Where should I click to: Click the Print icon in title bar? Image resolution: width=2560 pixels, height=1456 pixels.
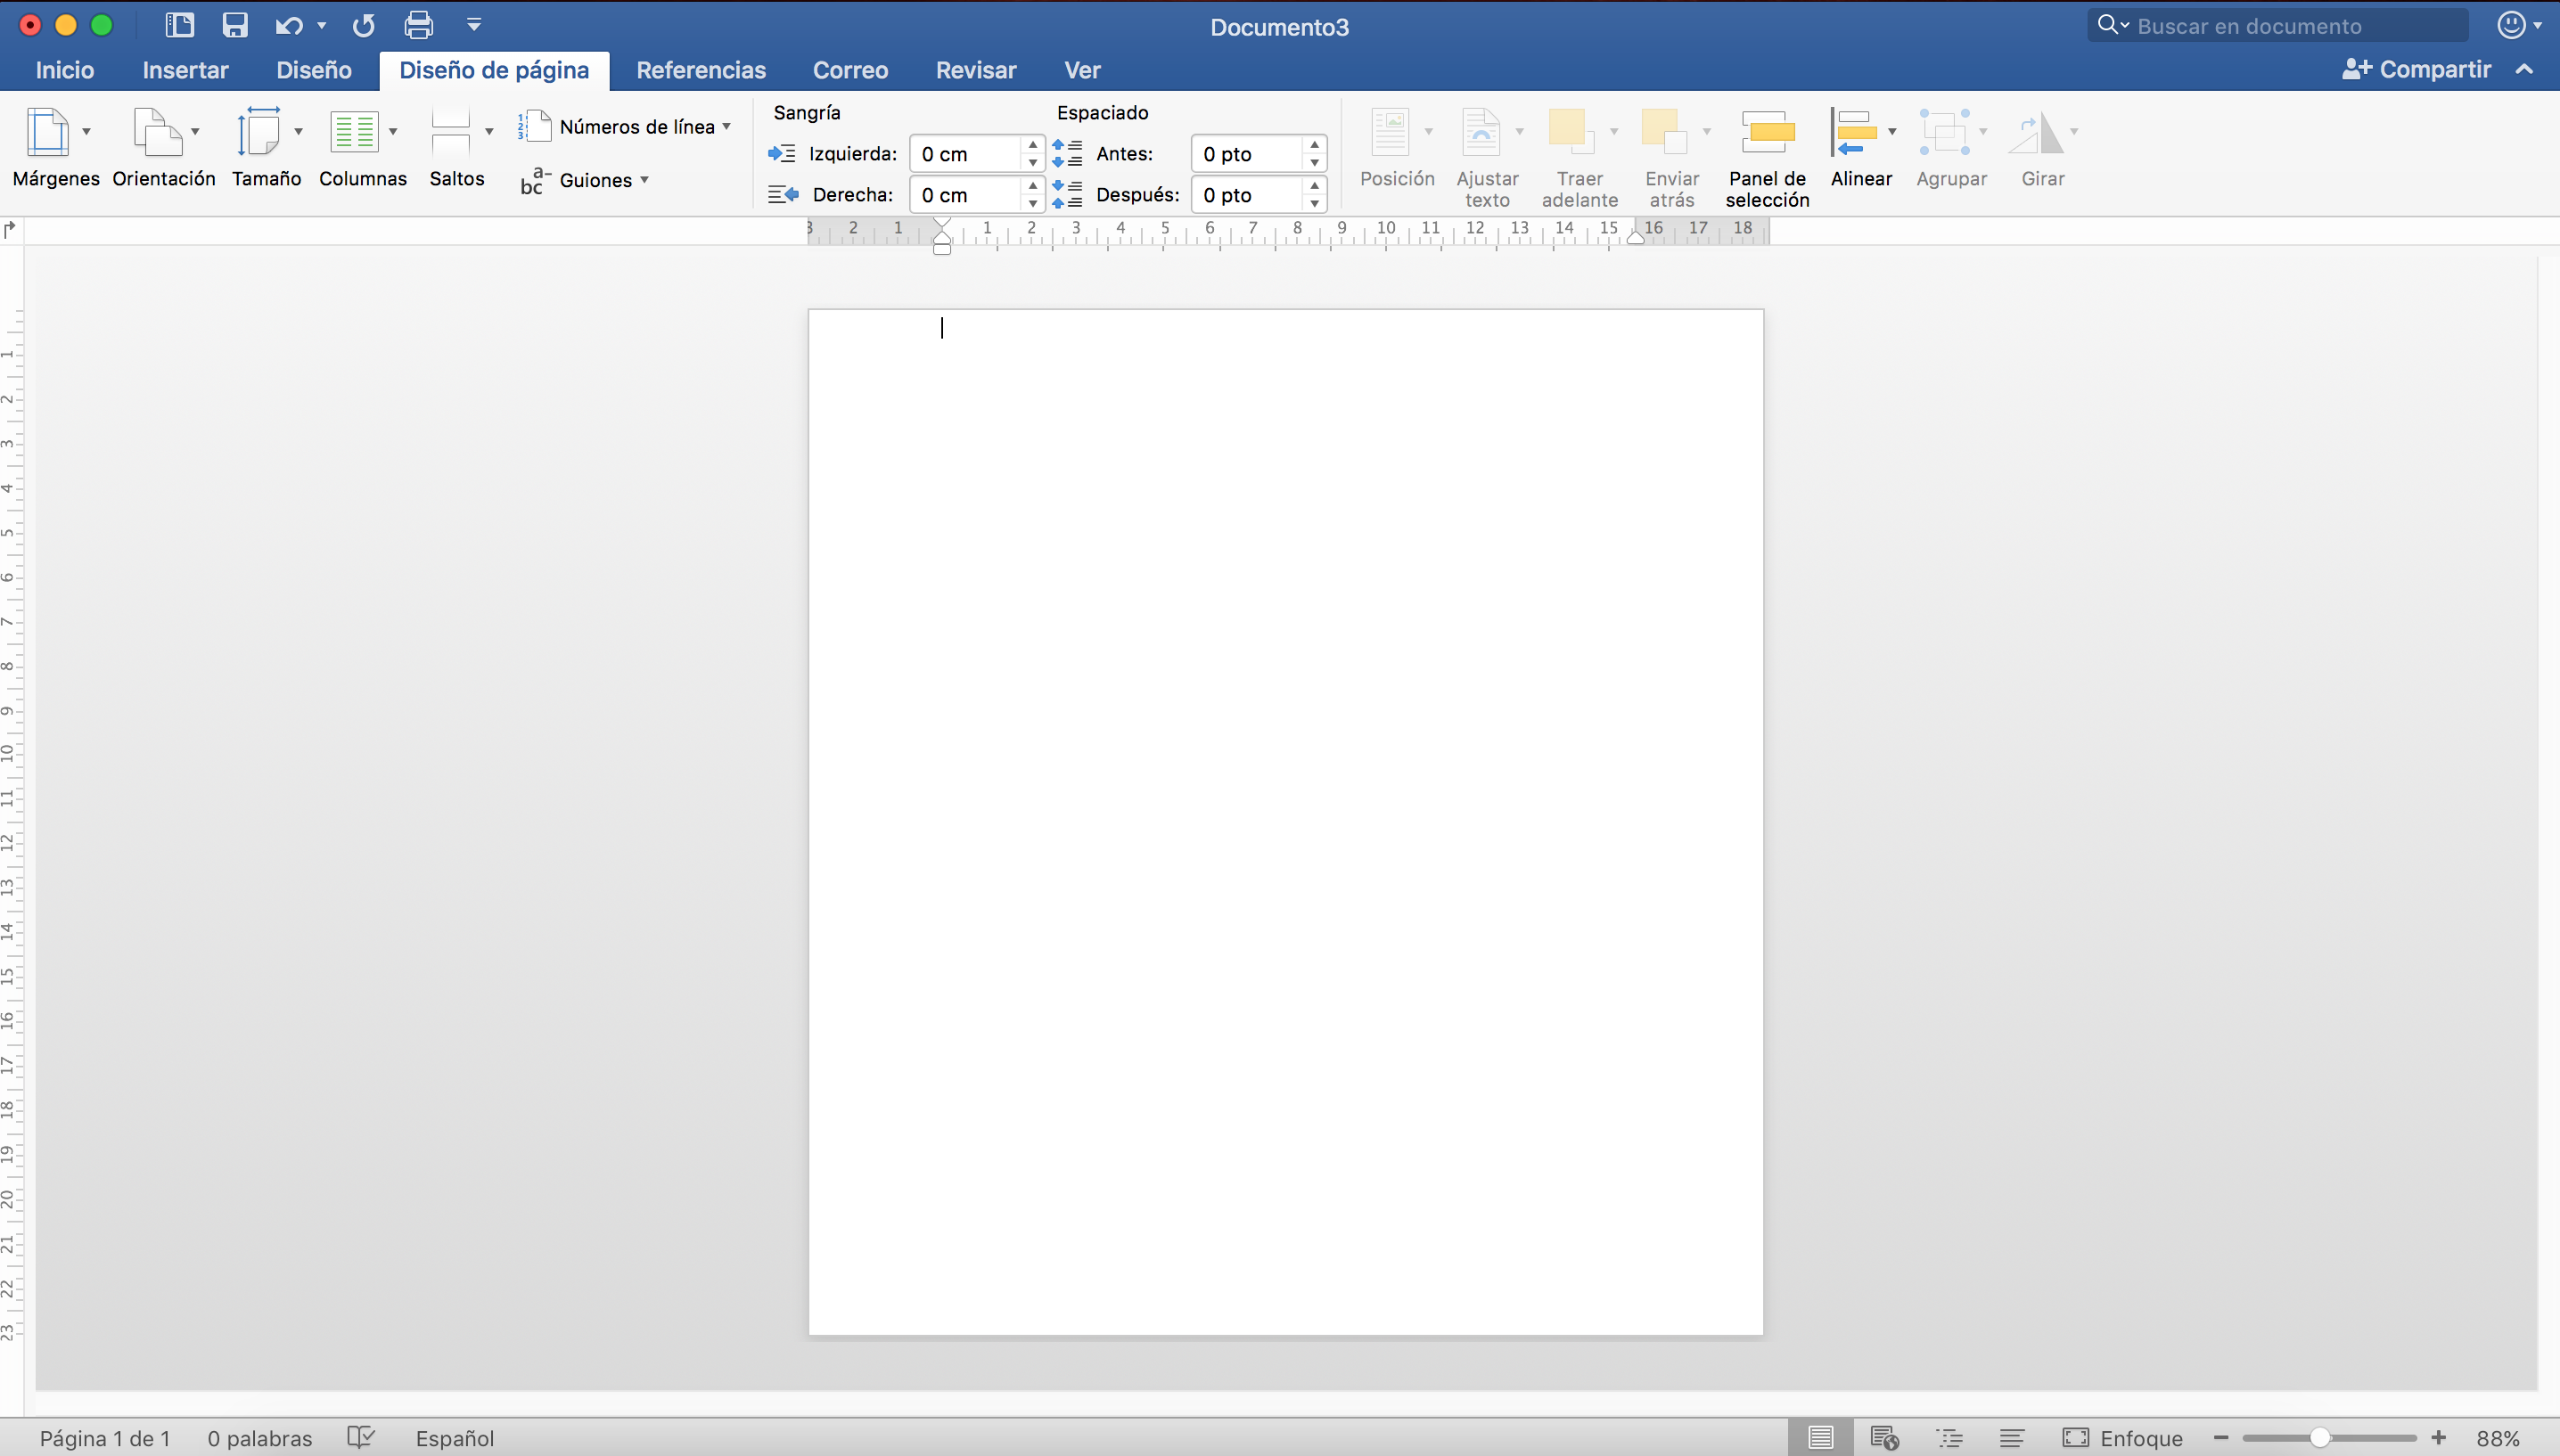[418, 25]
